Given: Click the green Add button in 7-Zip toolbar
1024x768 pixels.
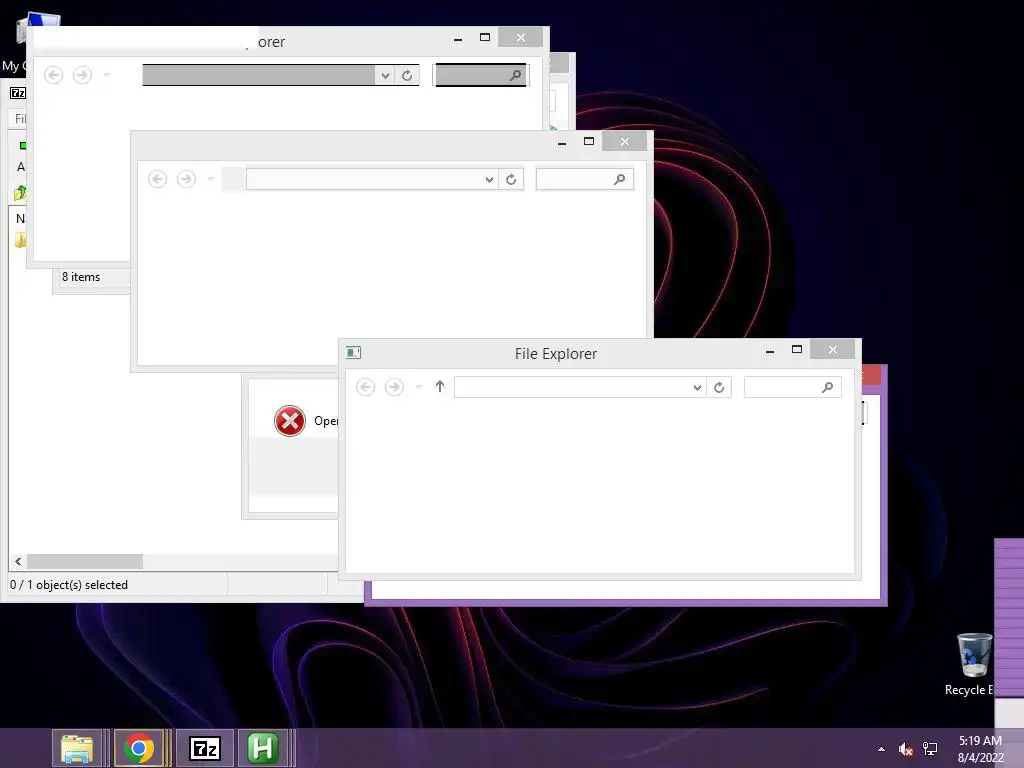Looking at the screenshot, I should [x=23, y=145].
